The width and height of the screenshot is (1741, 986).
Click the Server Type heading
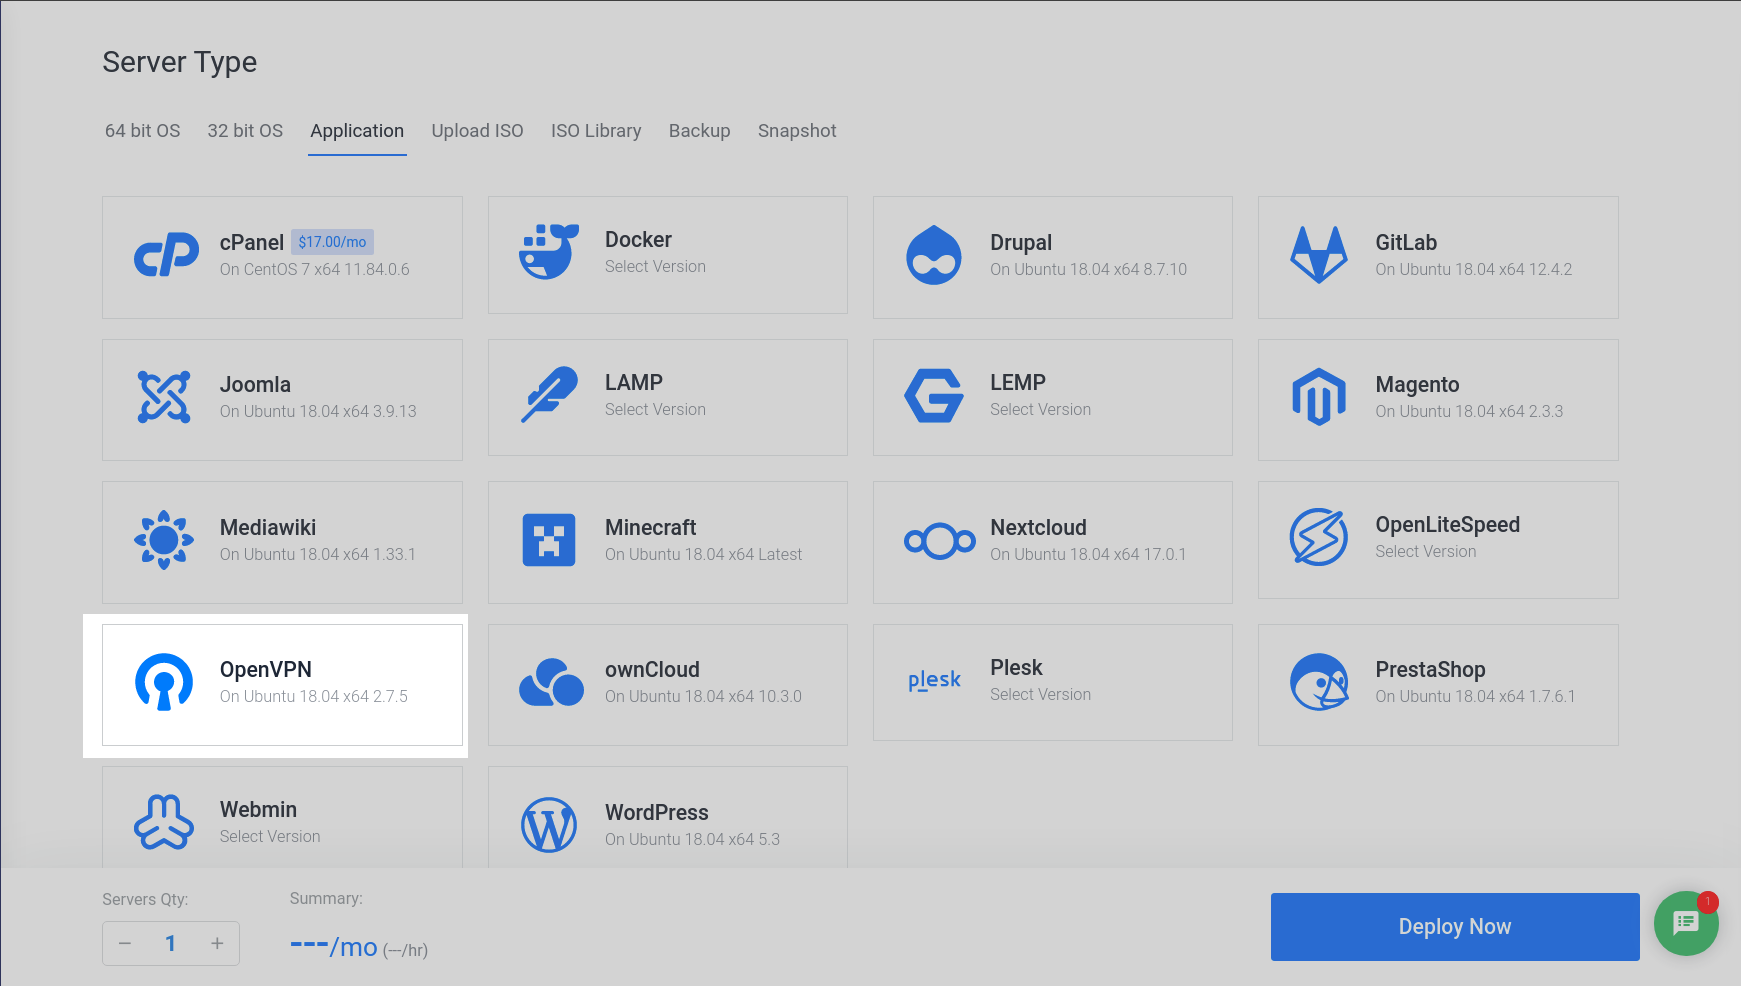(180, 63)
